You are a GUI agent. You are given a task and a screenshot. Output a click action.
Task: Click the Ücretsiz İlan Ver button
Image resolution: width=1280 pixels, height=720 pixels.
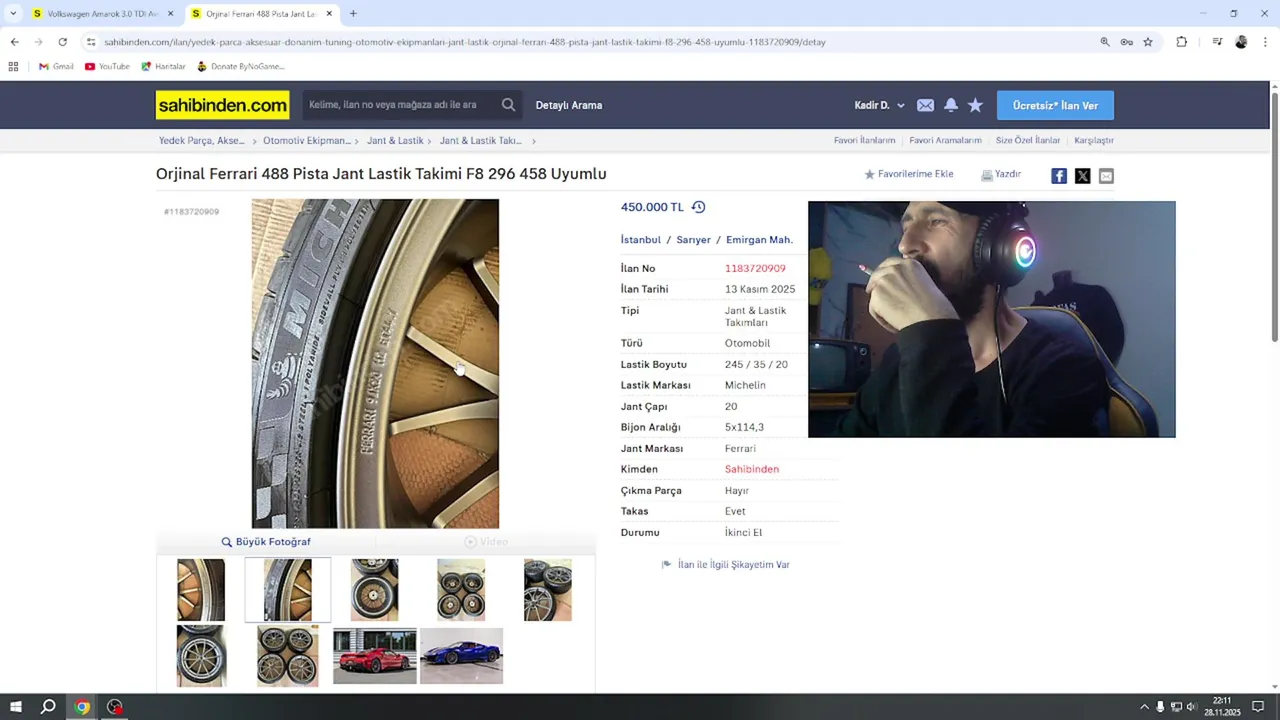pos(1055,105)
